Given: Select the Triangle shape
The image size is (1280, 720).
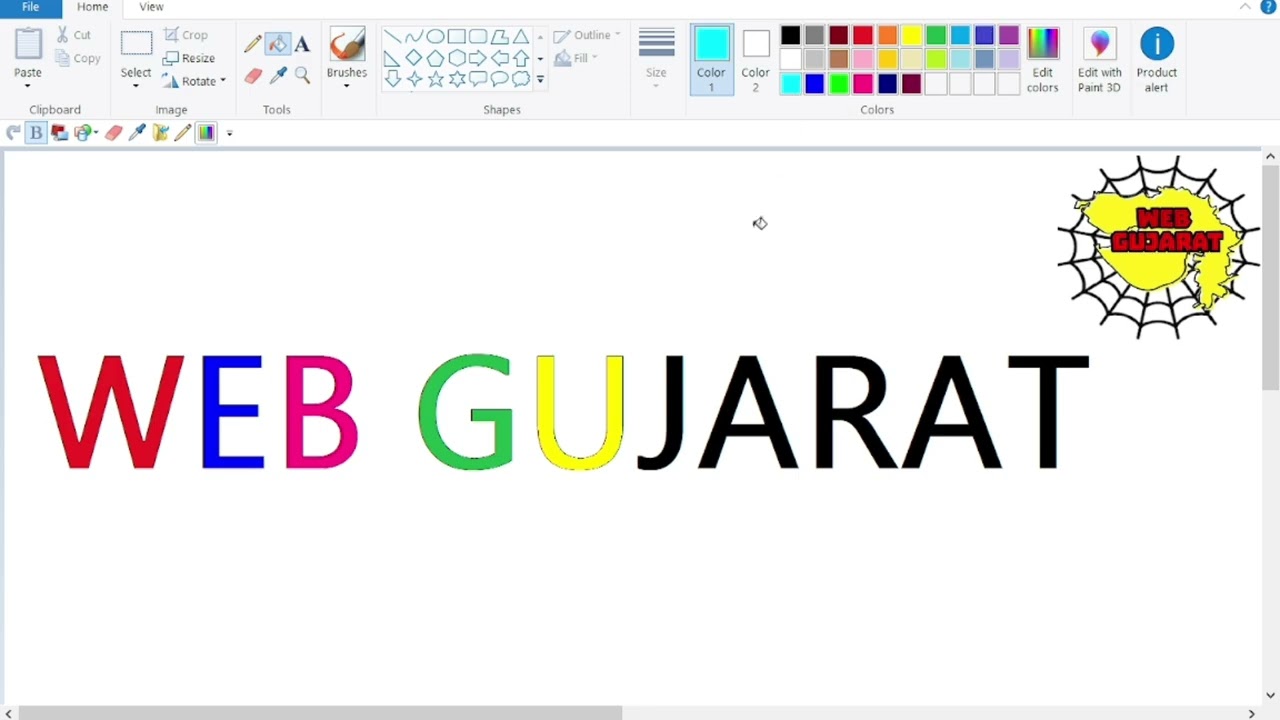Looking at the screenshot, I should click(x=521, y=36).
